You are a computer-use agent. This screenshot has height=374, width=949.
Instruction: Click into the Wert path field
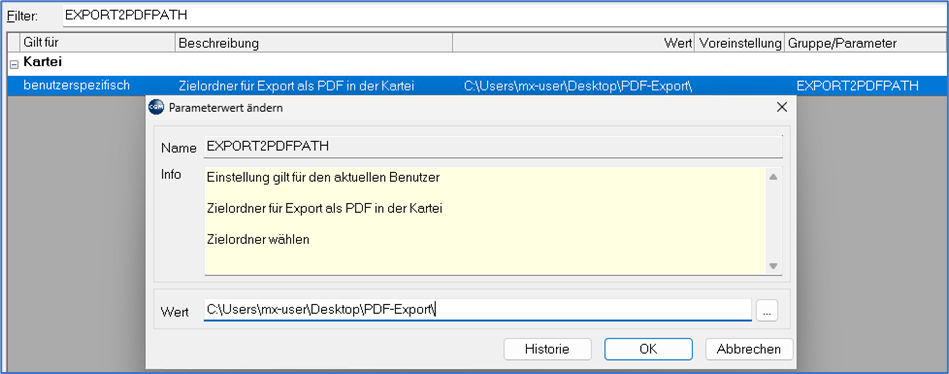coord(478,310)
